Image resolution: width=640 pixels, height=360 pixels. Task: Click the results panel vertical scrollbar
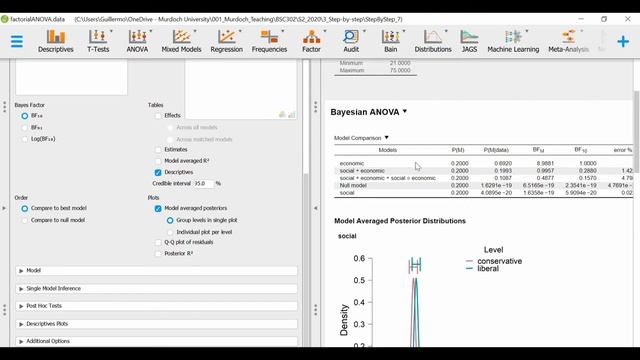[637, 132]
